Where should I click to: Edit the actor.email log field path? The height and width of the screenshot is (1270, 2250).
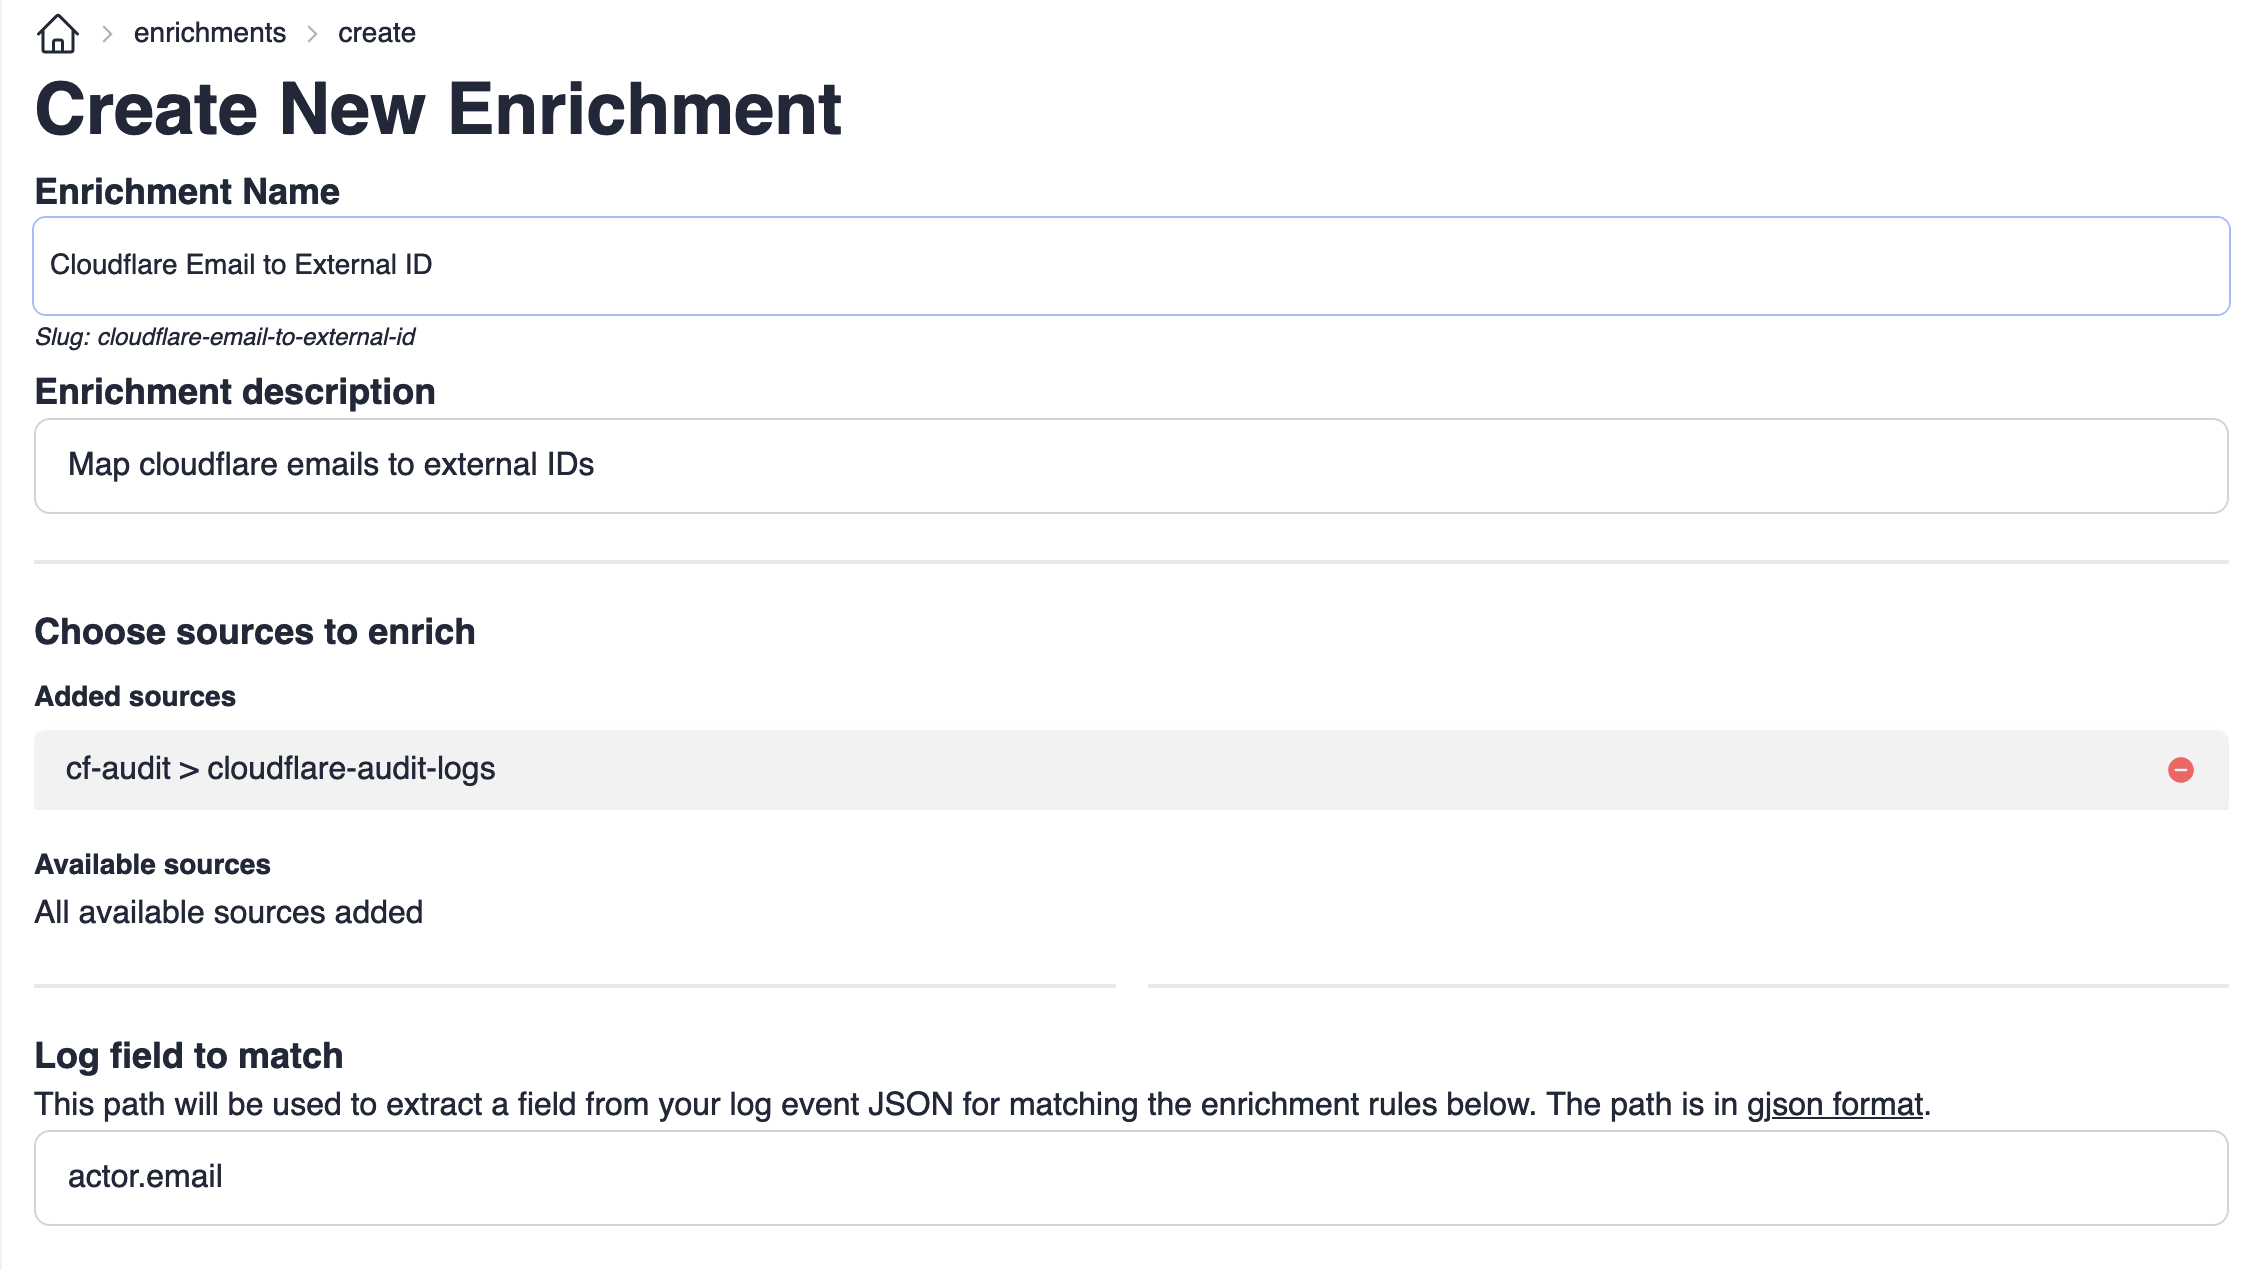point(1130,1177)
